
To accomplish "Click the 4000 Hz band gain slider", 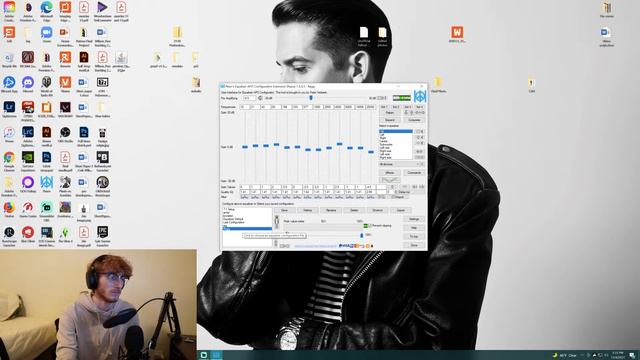I will click(x=340, y=144).
